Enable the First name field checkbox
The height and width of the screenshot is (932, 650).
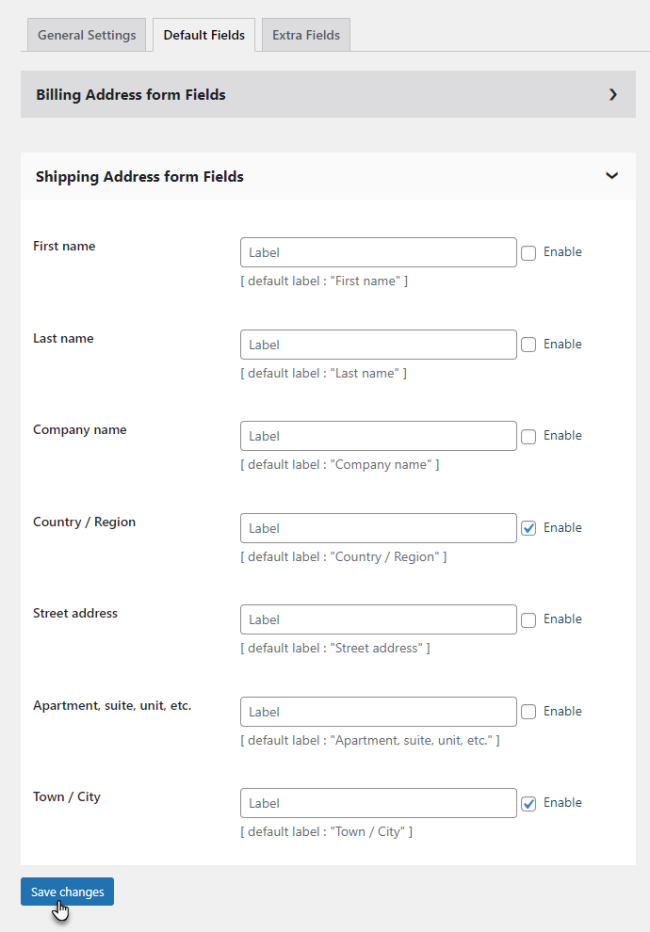[x=529, y=253]
